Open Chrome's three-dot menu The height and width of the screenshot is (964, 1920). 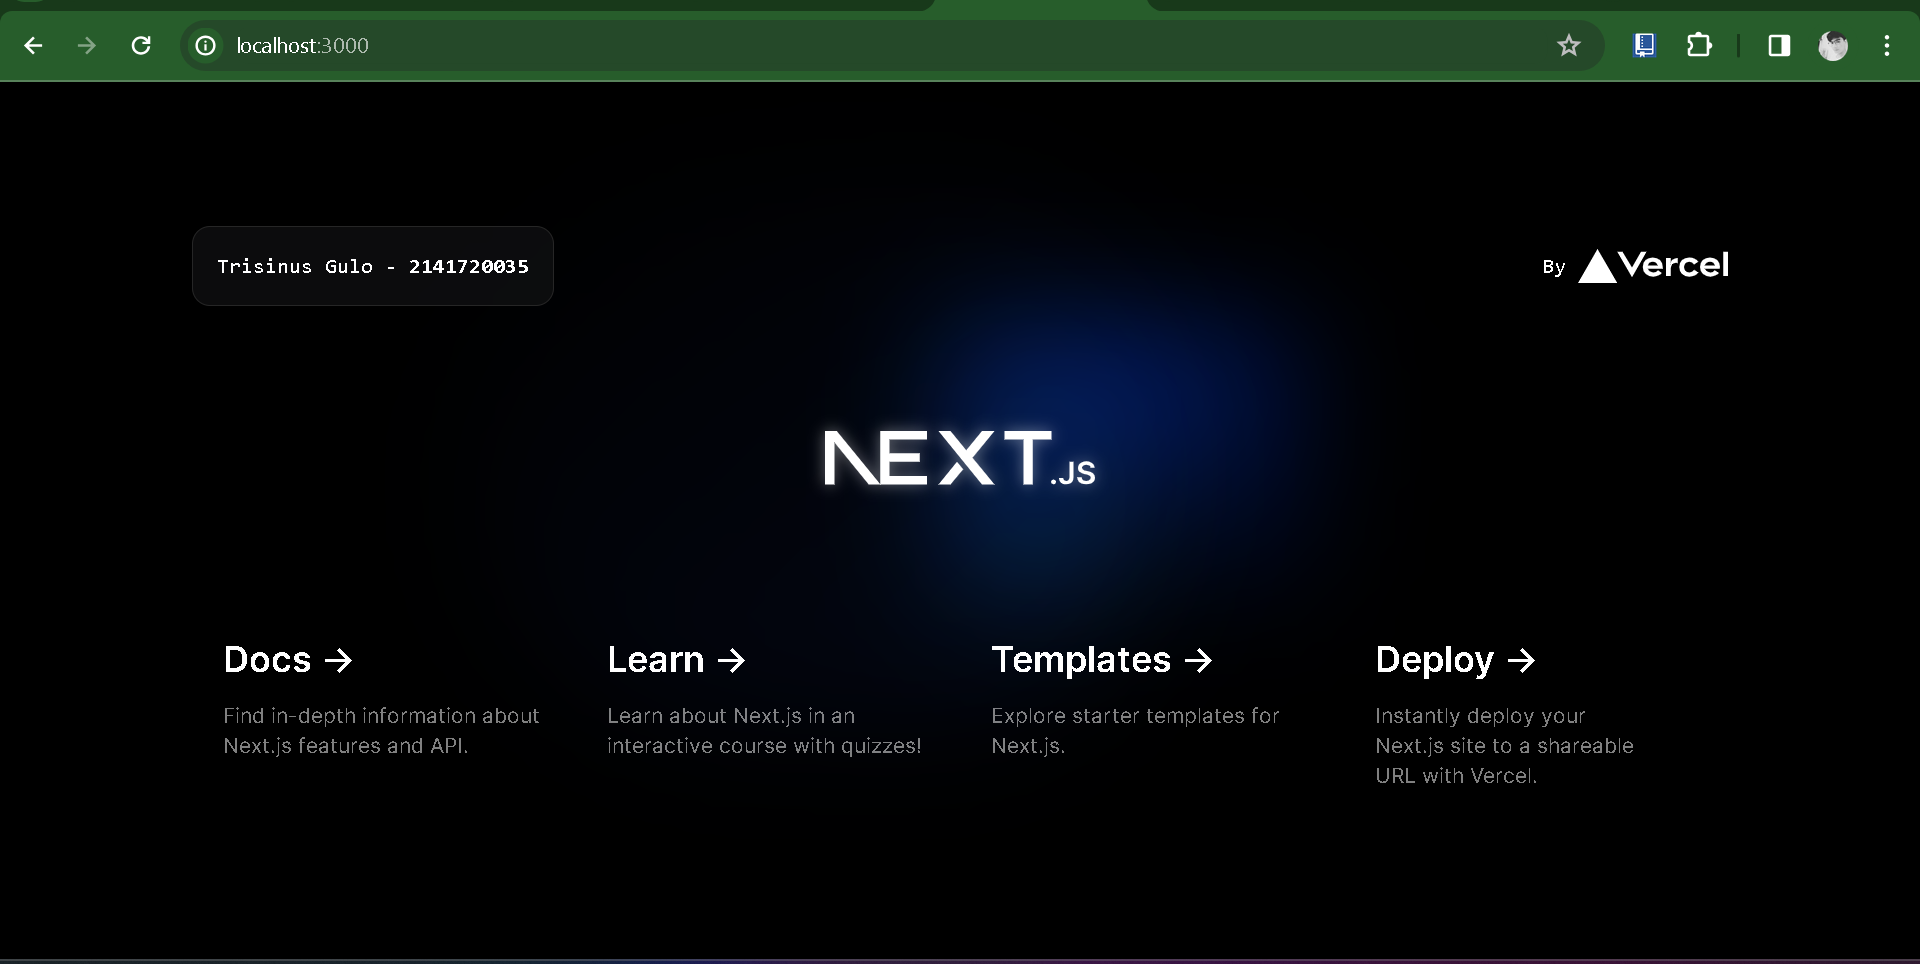click(1886, 45)
